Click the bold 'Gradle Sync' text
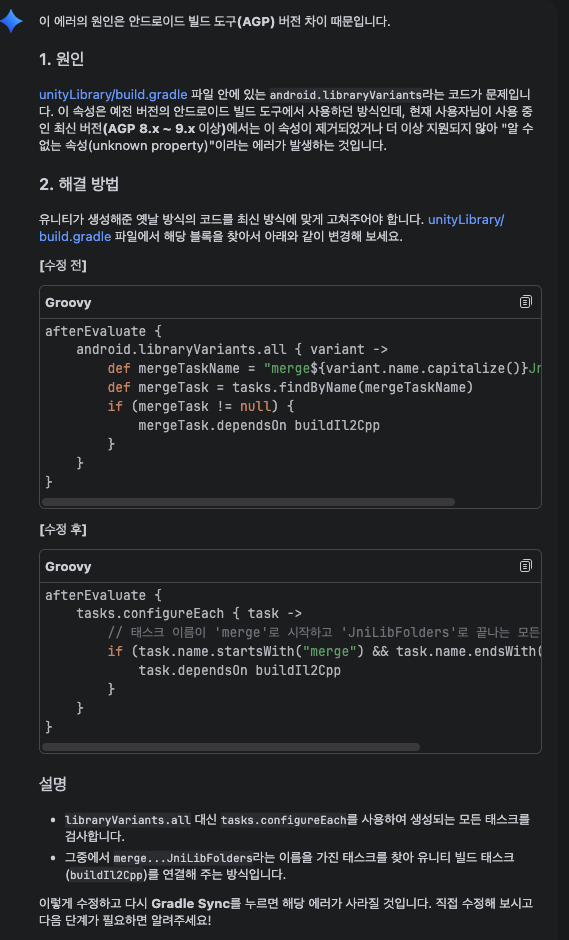The width and height of the screenshot is (569, 940). click(191, 903)
